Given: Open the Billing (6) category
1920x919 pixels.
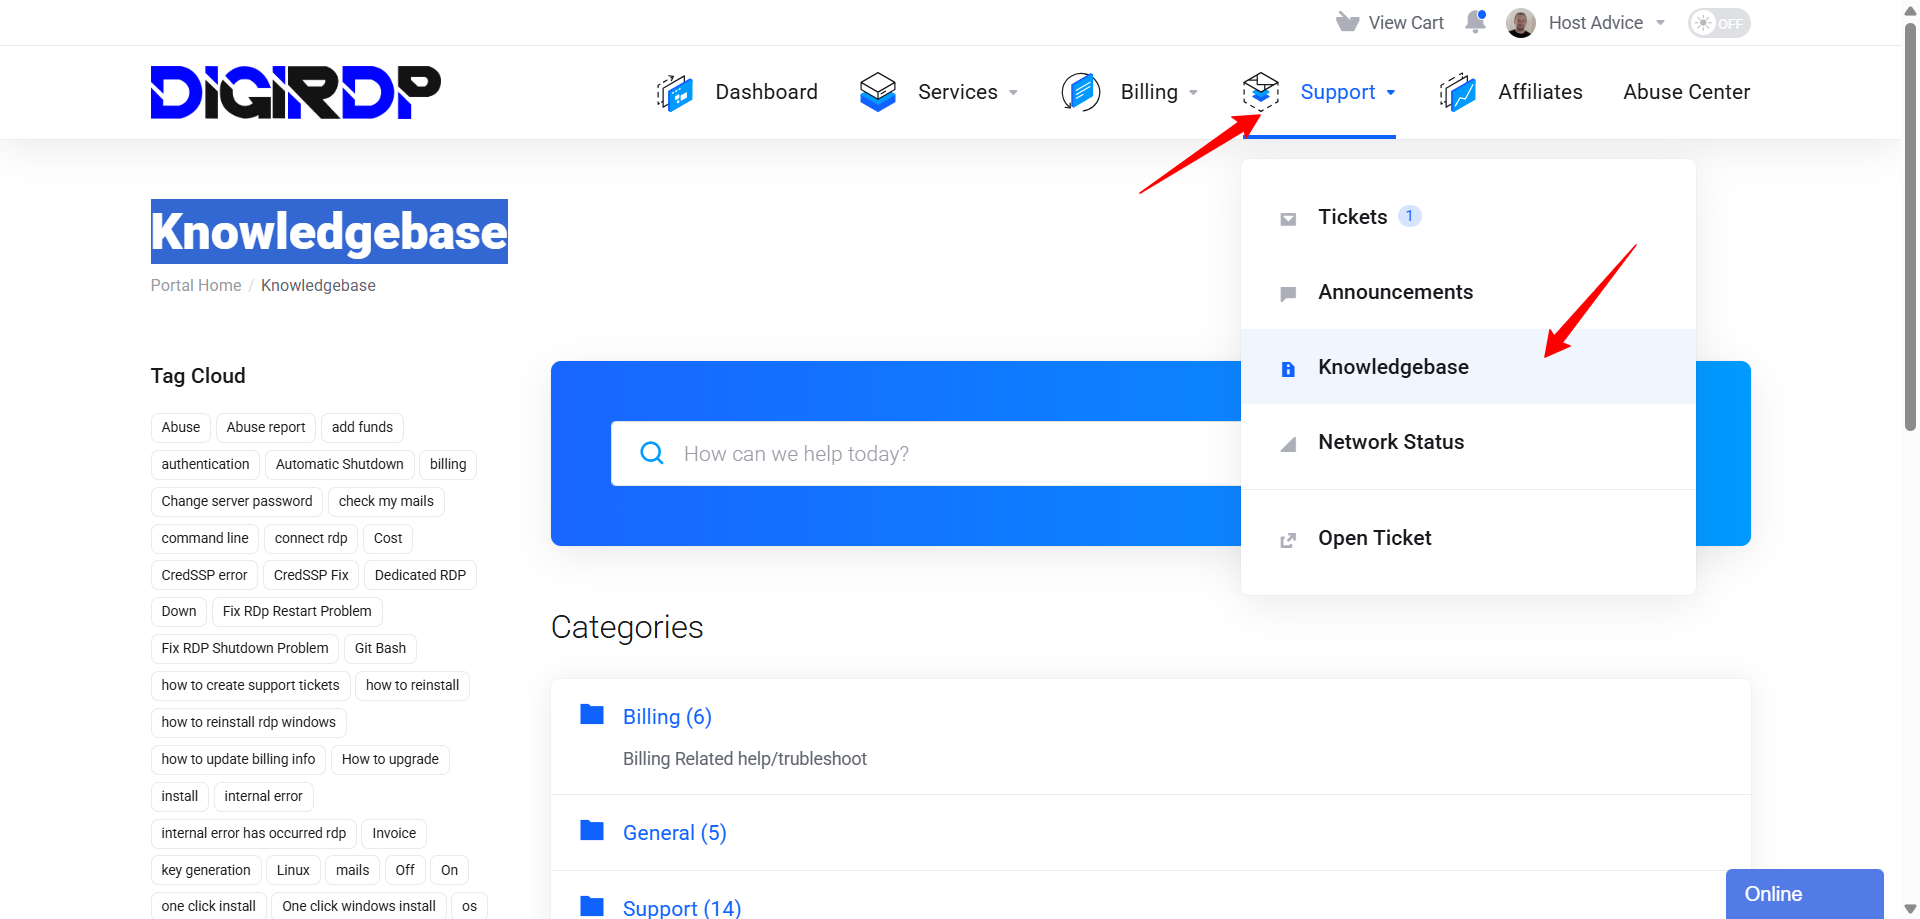Looking at the screenshot, I should (667, 717).
